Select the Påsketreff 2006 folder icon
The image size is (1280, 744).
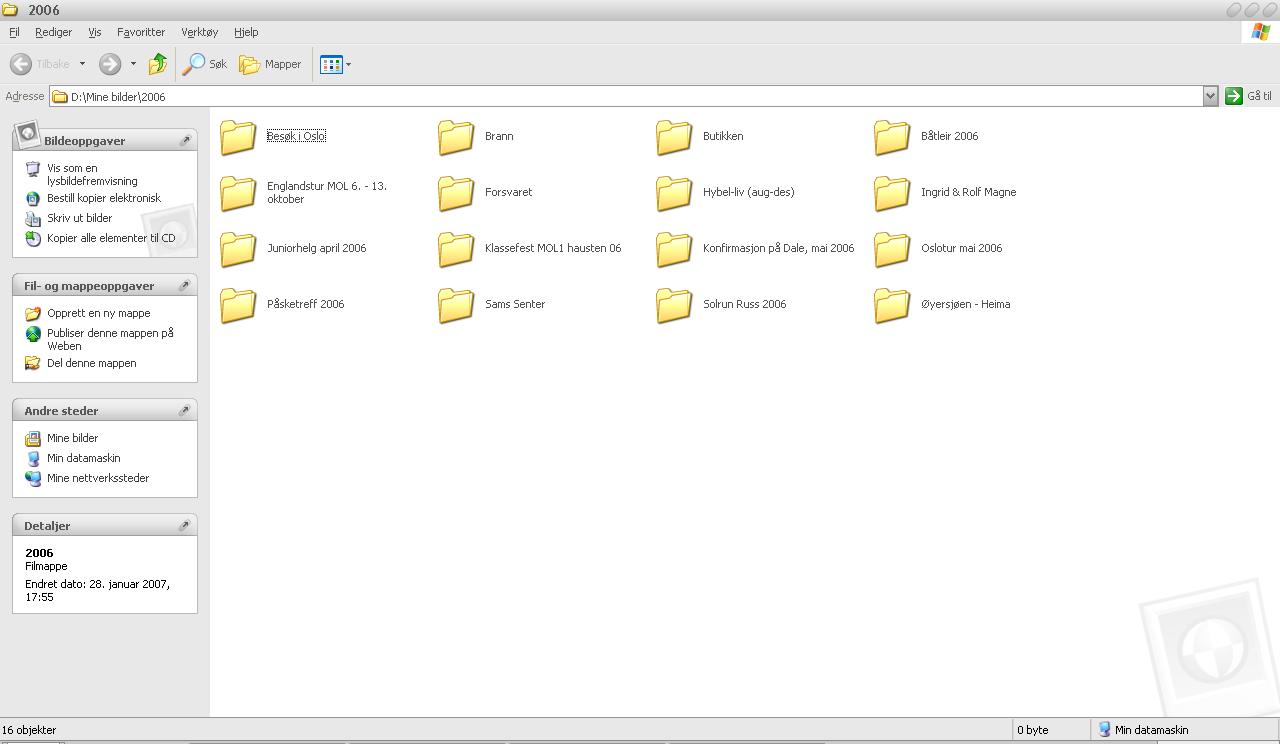tap(238, 305)
